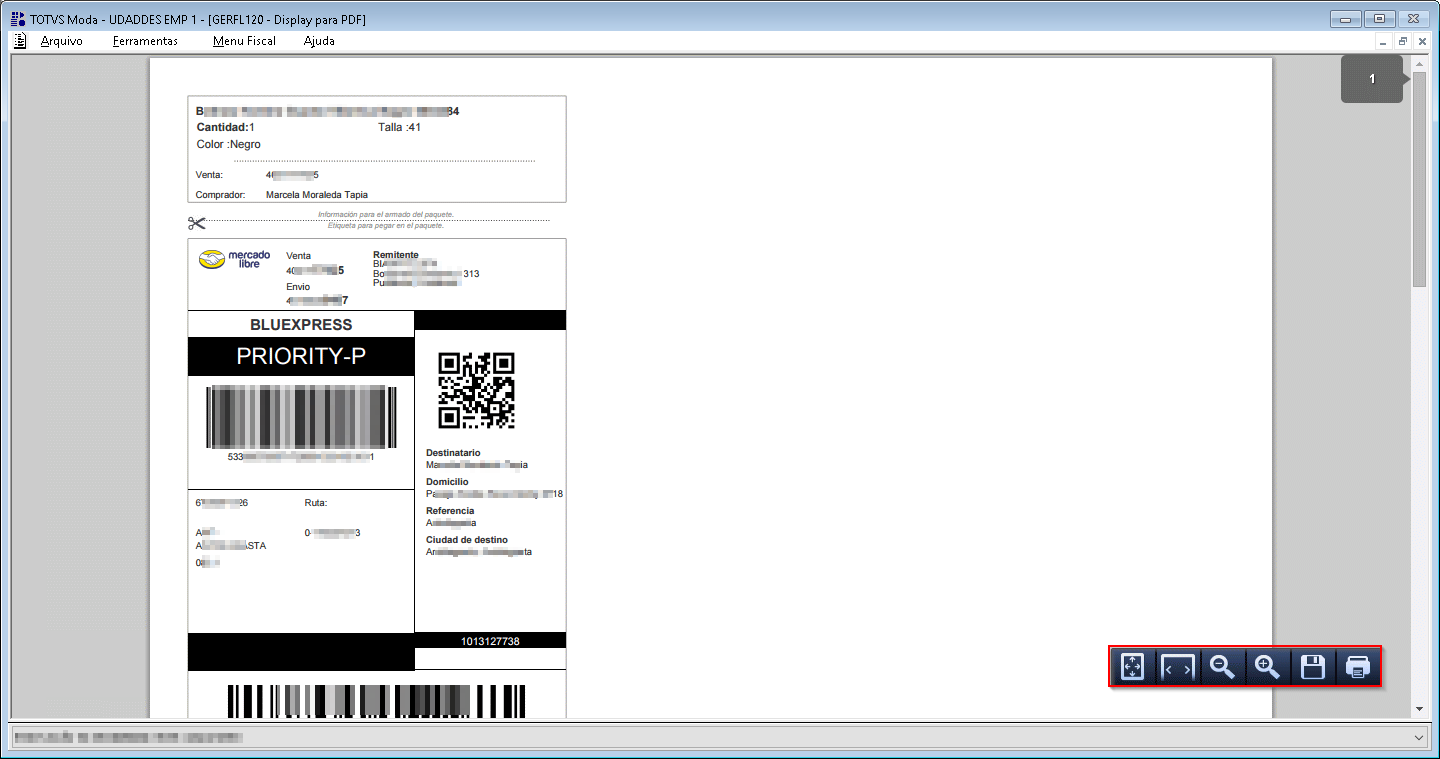
Task: Close the inner GERFL120 document window
Action: click(x=1422, y=42)
